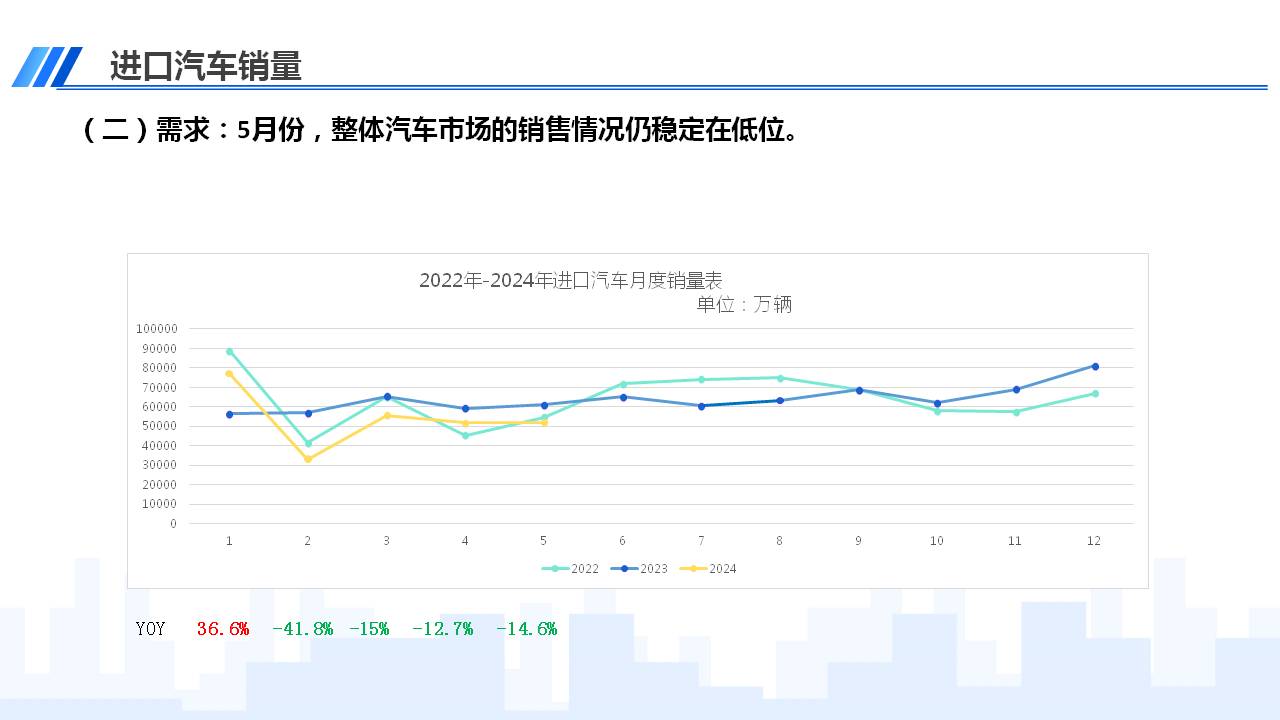Click the slide title 进口汽车销量
Screen dimensions: 1280x720
pyautogui.click(x=205, y=67)
